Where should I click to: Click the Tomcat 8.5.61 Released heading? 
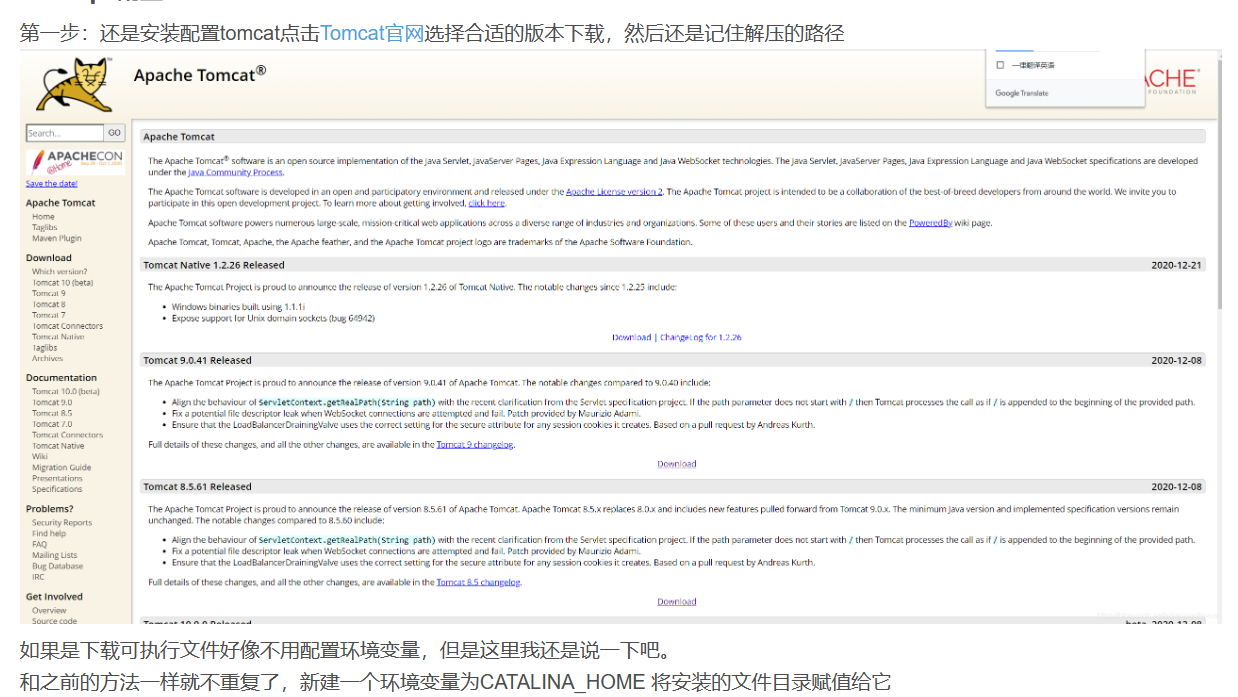(197, 487)
